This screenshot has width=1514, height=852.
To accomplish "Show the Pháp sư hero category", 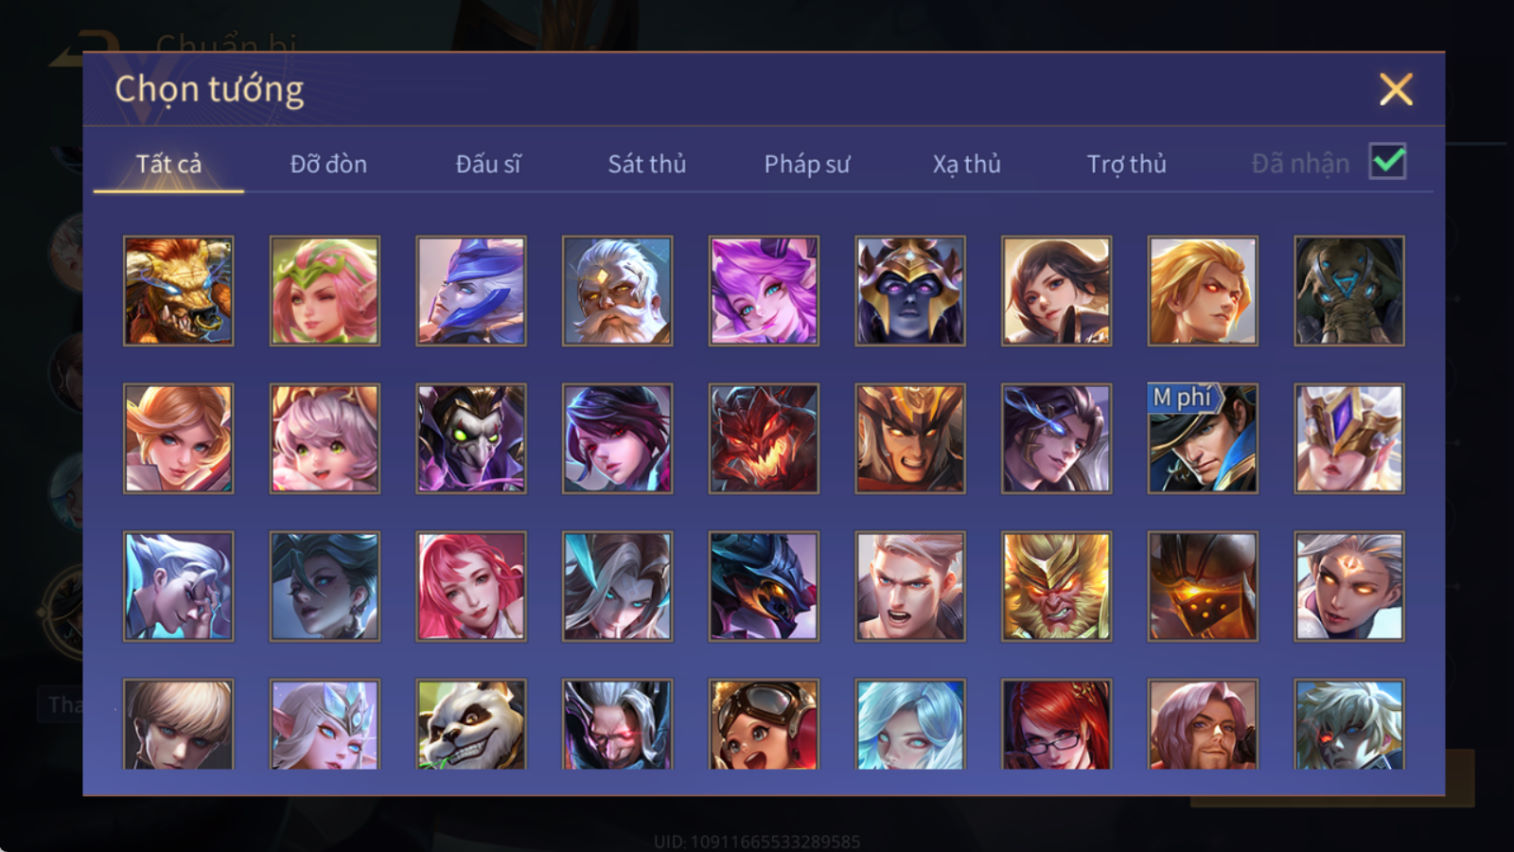I will (807, 164).
